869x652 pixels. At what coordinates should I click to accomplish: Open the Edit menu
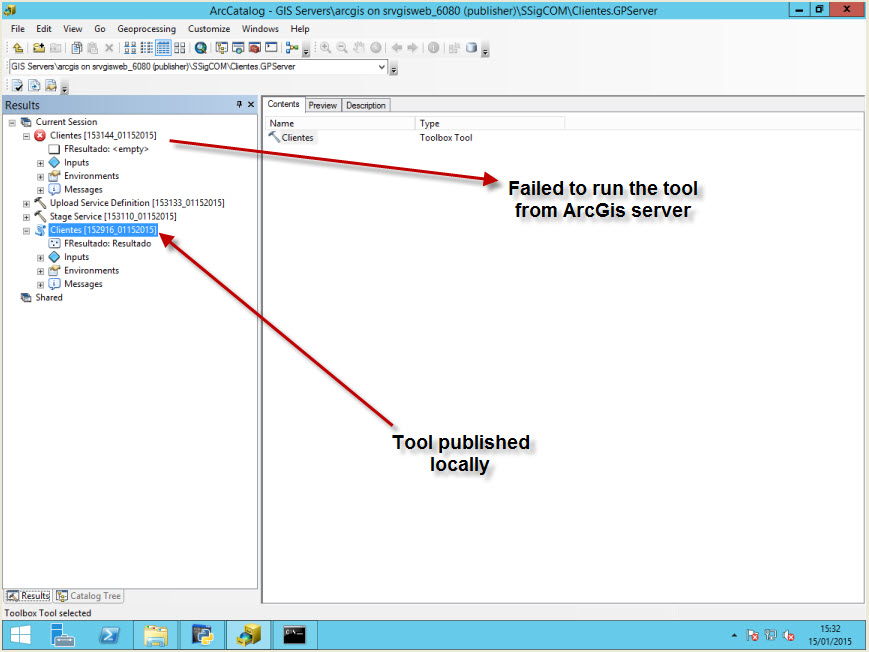[44, 29]
